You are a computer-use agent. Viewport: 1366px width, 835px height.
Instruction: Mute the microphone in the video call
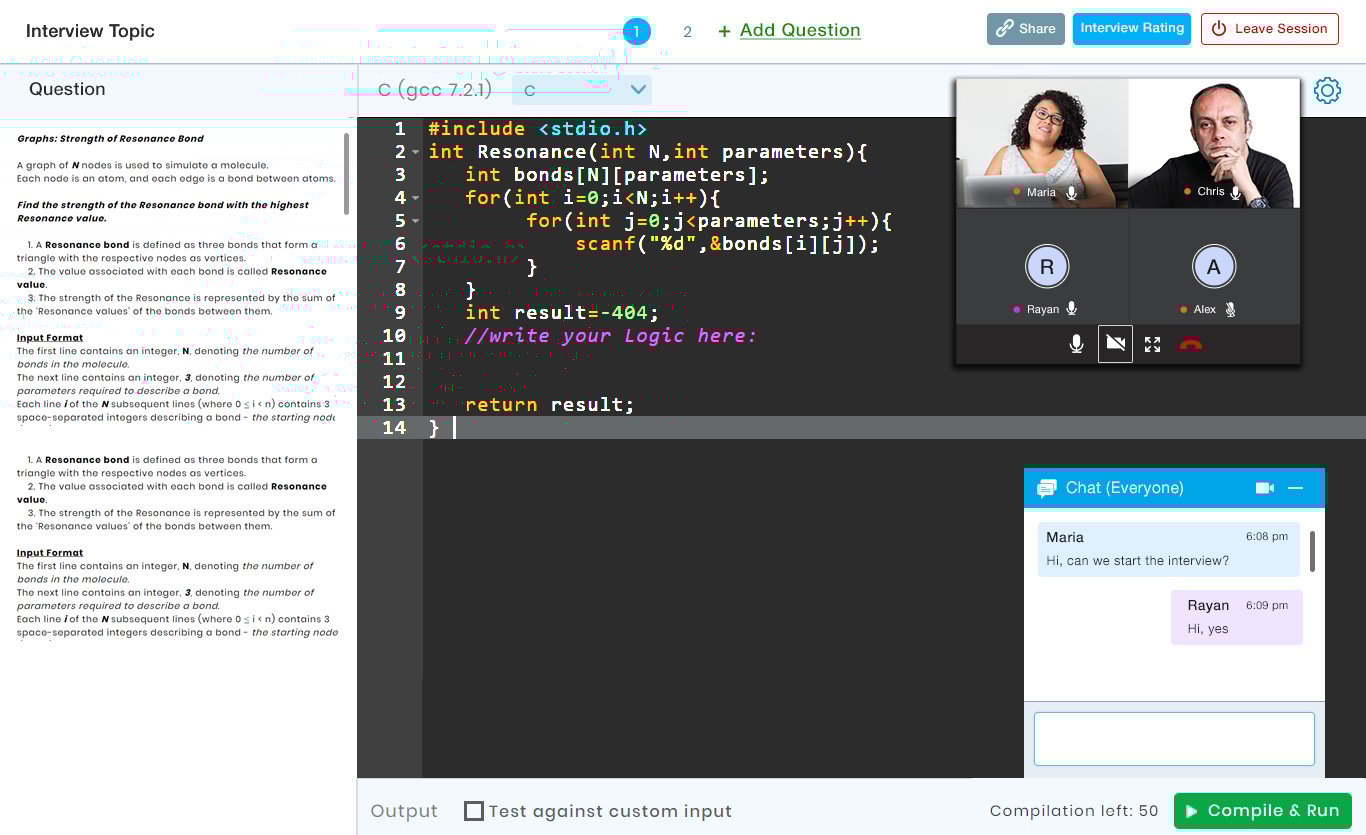pos(1076,343)
